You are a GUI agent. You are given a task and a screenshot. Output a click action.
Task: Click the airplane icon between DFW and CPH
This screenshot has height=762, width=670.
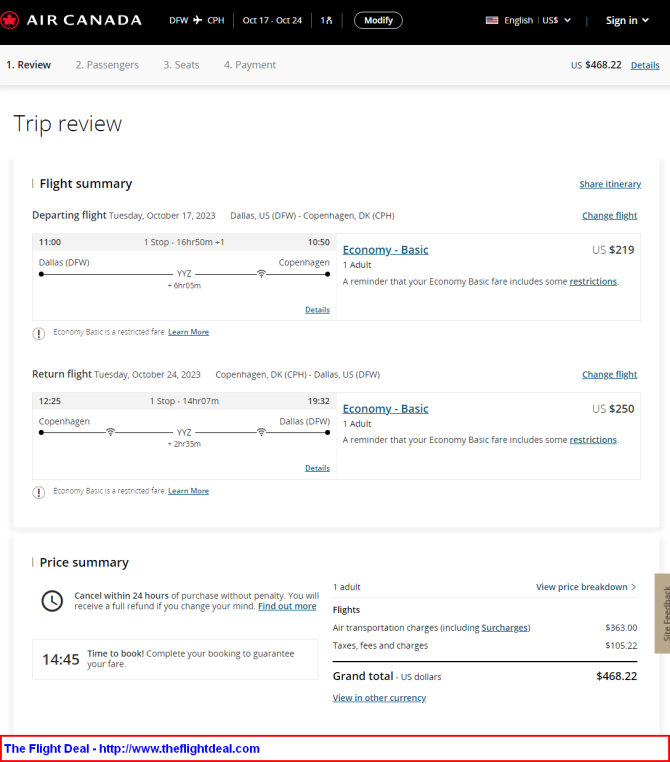pos(197,20)
